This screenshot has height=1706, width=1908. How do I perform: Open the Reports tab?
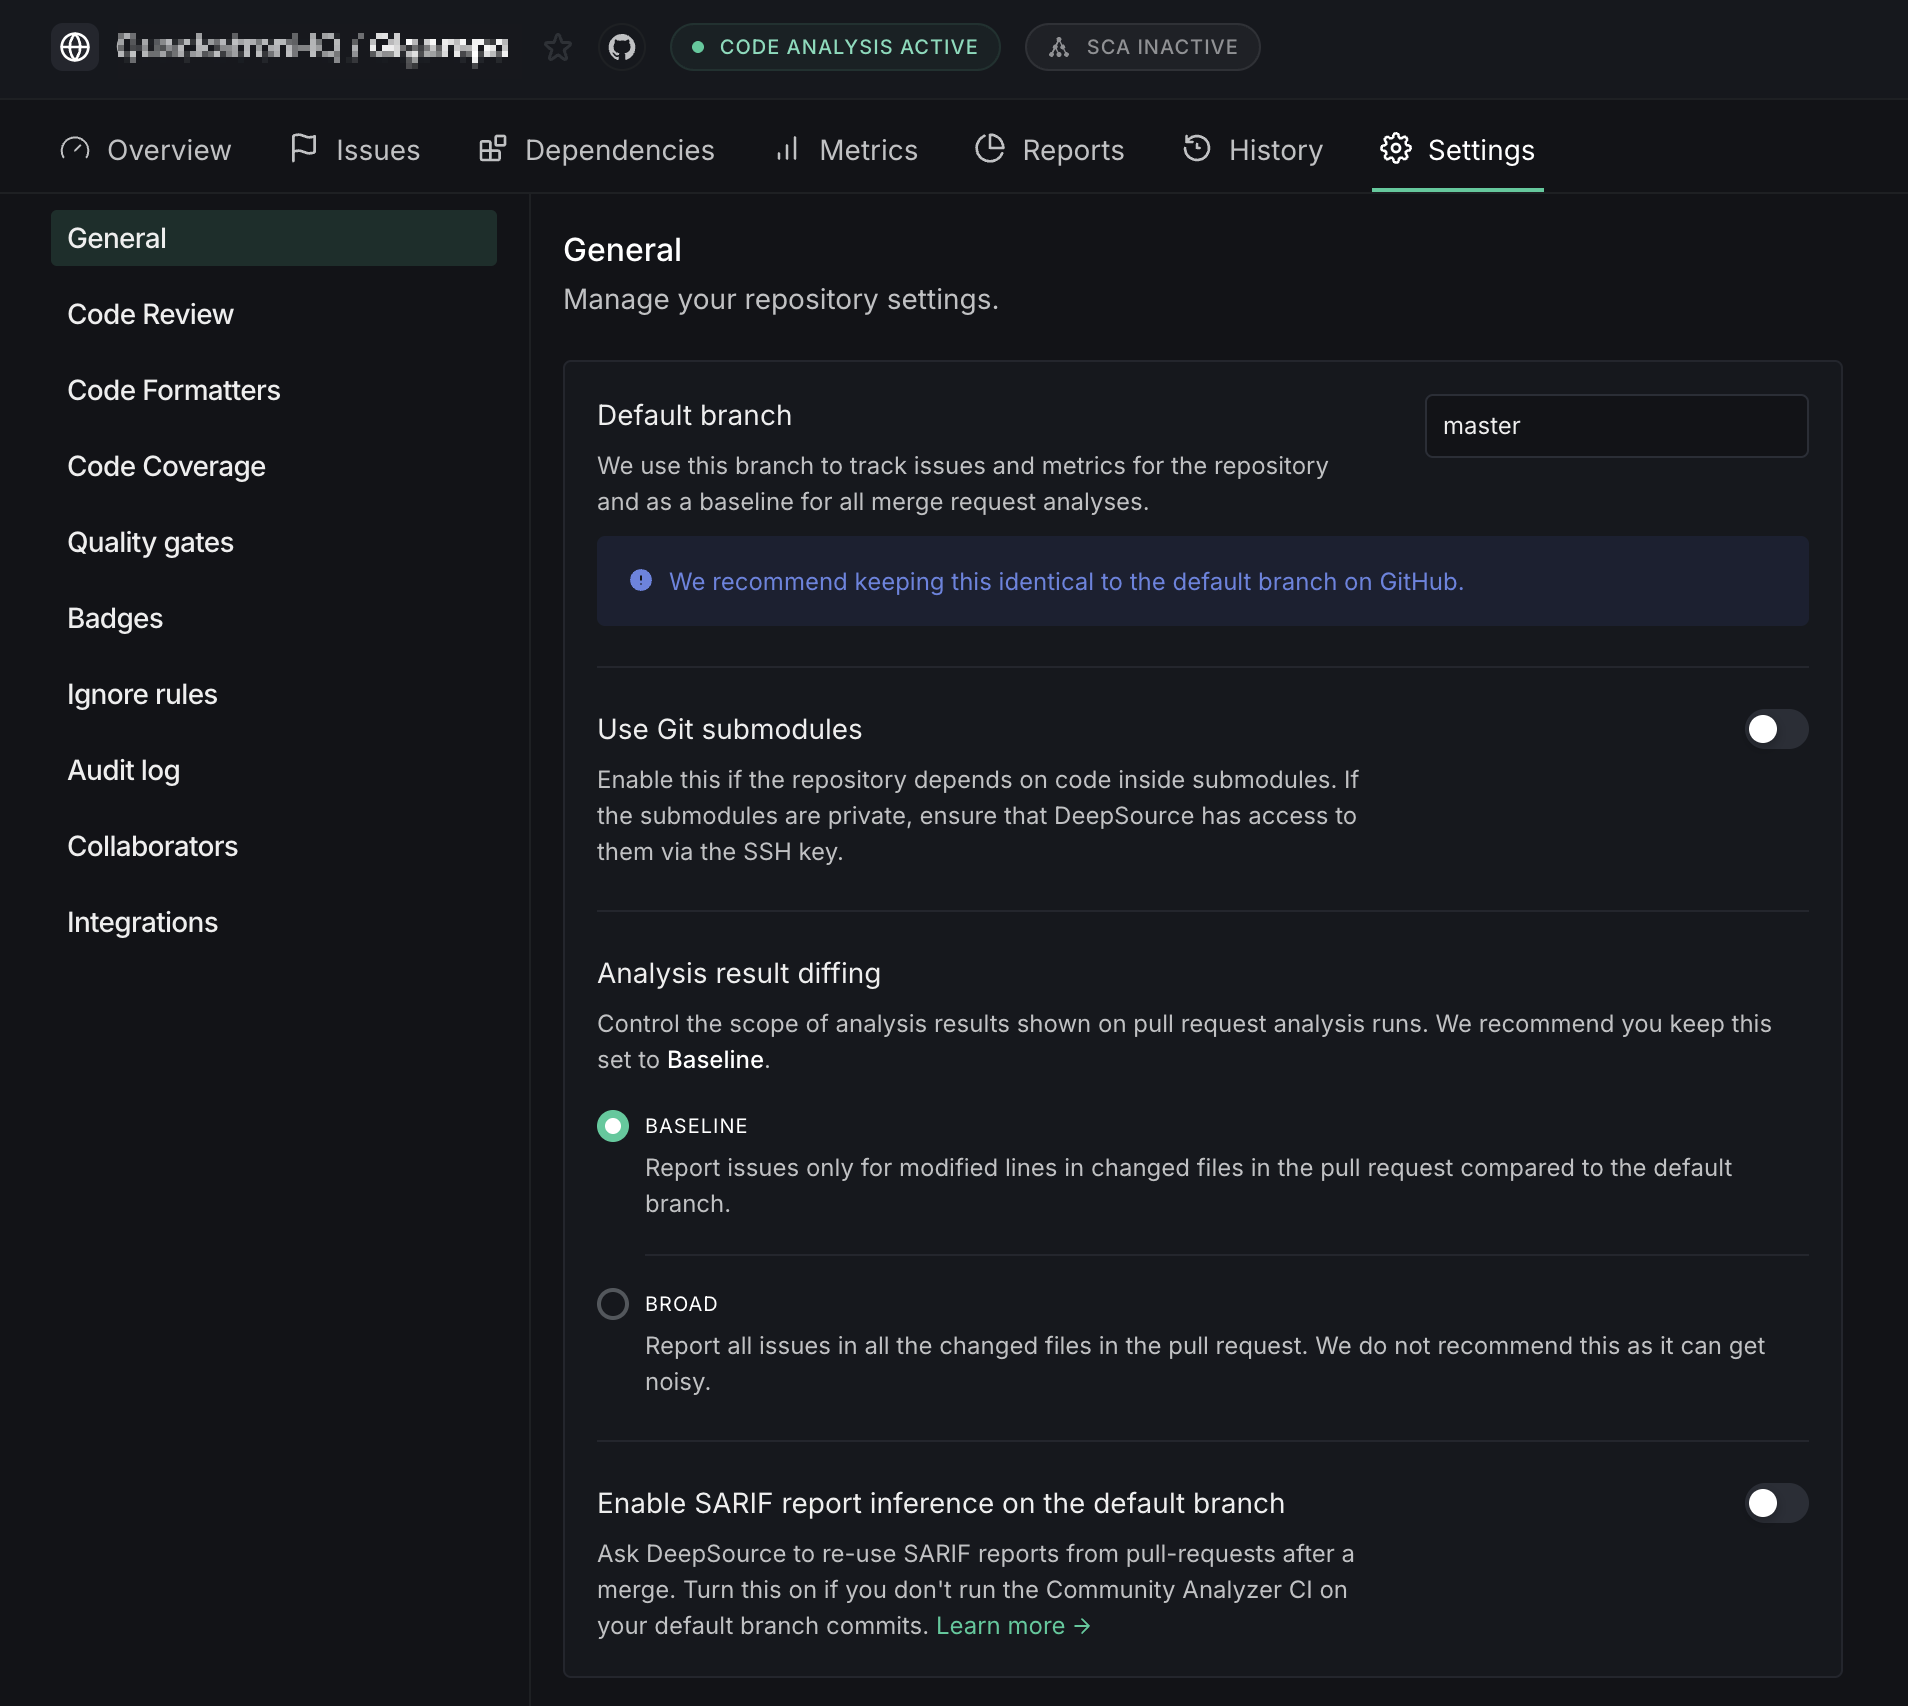click(x=1050, y=150)
